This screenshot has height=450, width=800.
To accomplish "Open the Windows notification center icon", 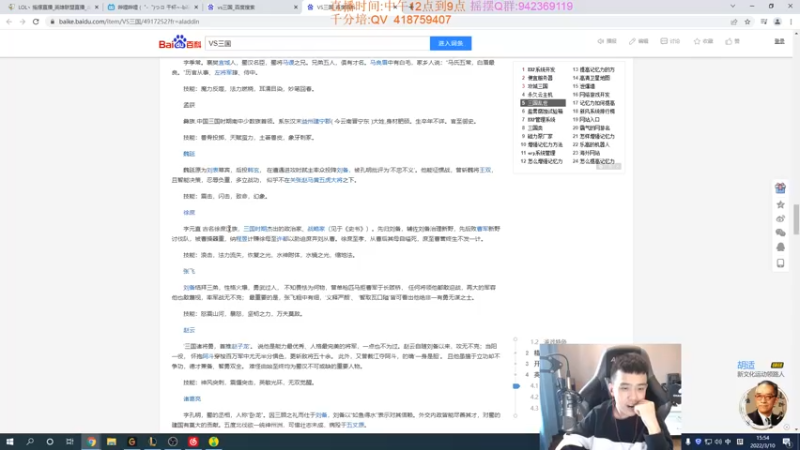I will (x=787, y=442).
